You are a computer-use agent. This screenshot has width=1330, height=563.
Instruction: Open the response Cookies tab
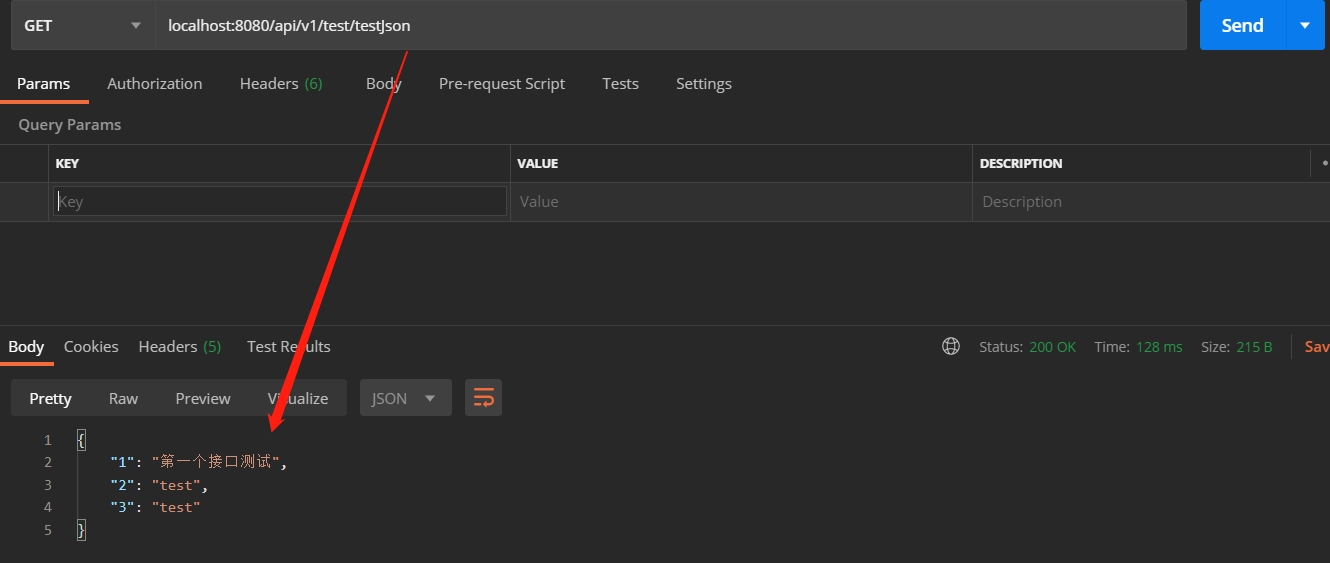pyautogui.click(x=91, y=347)
